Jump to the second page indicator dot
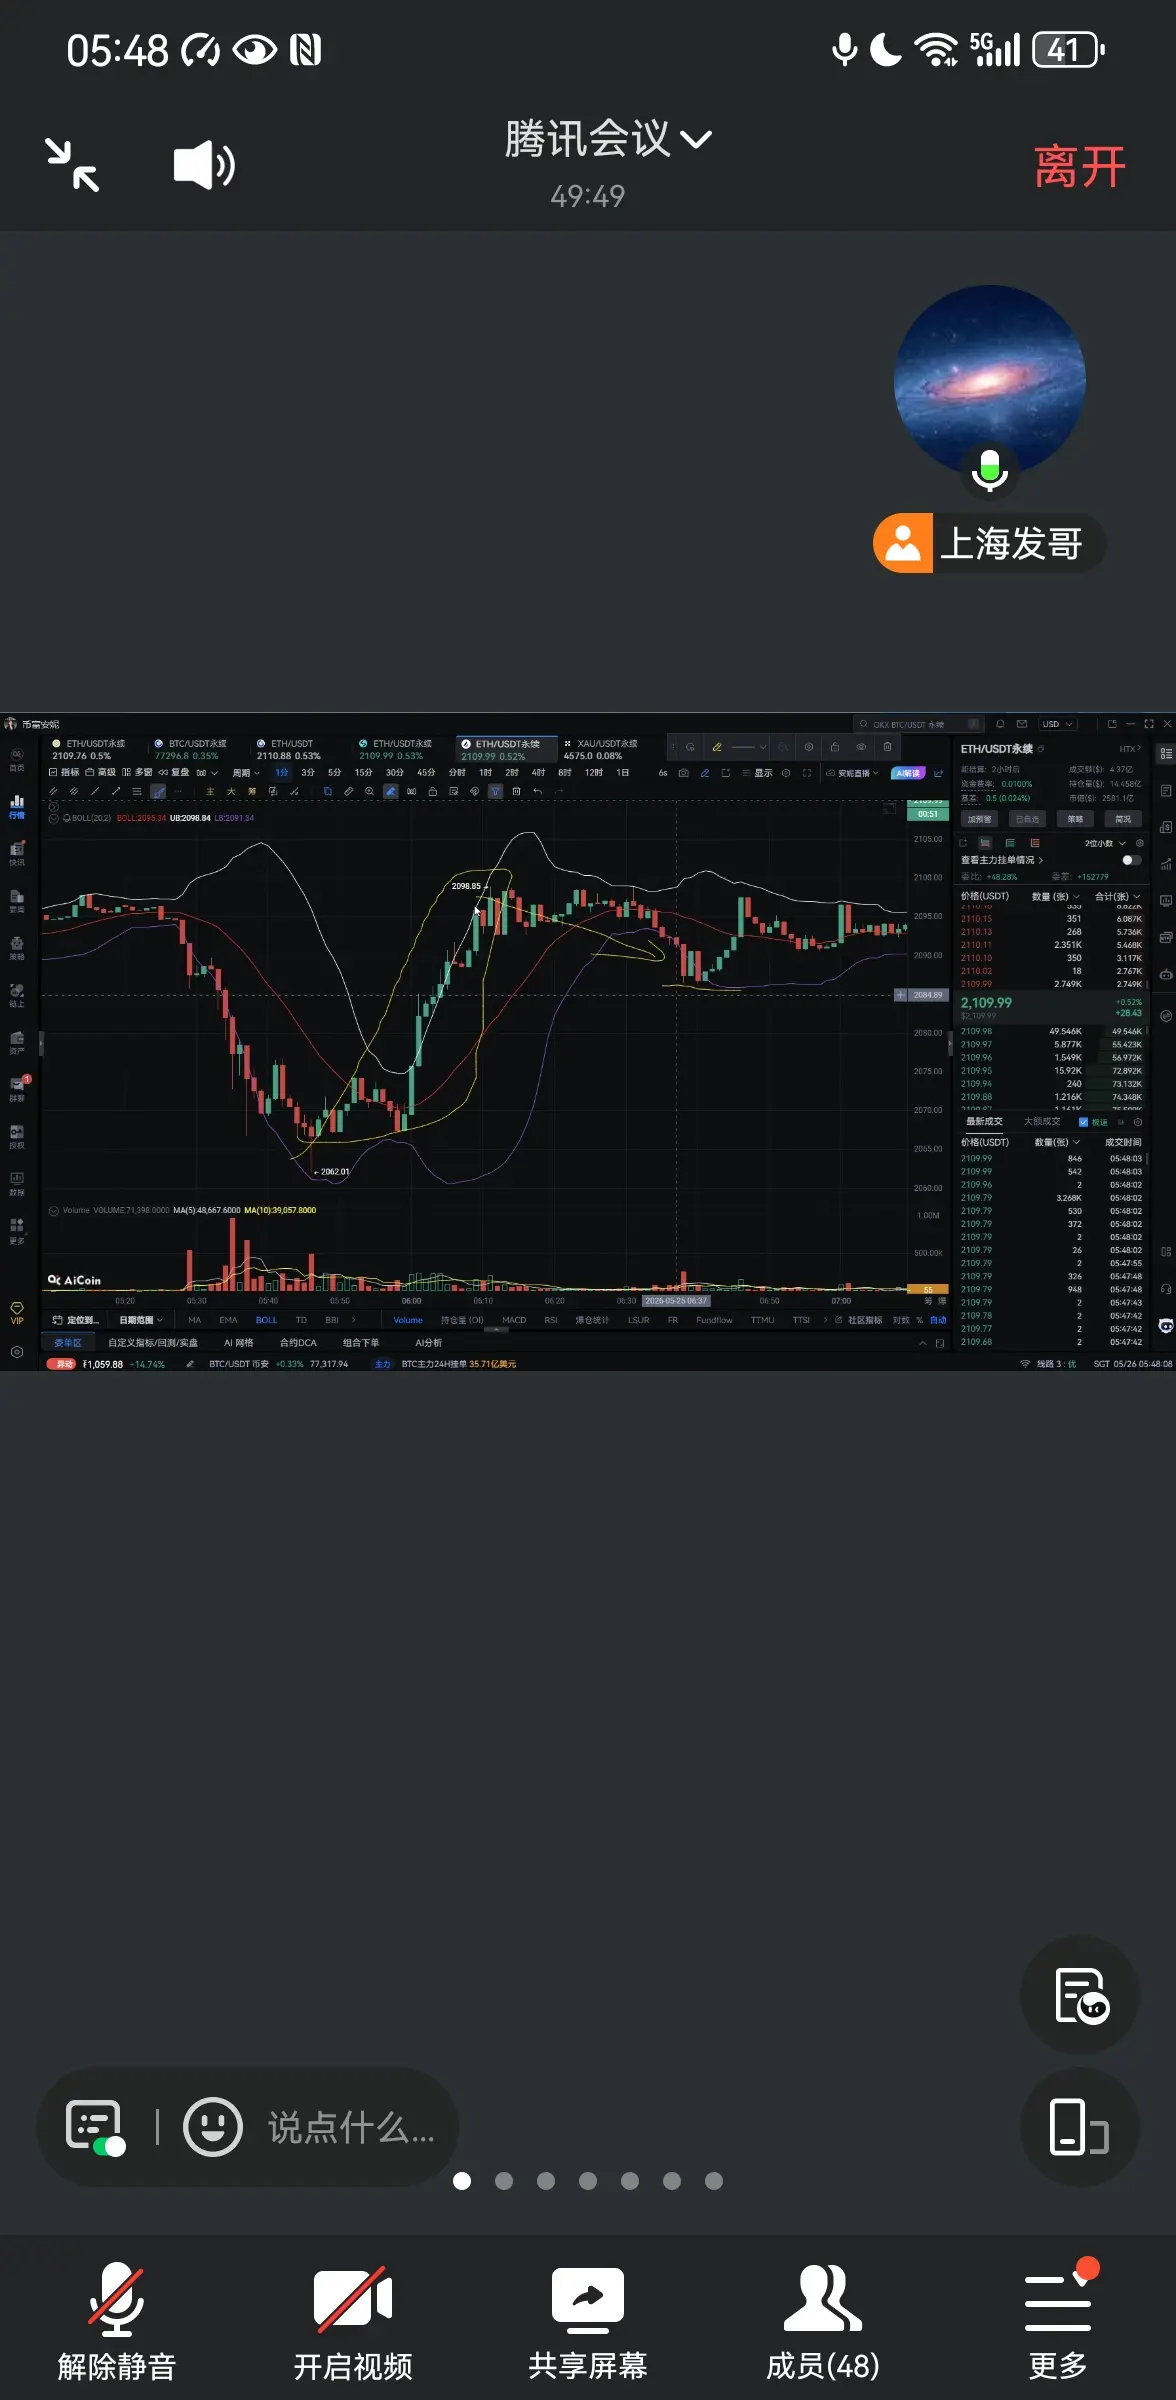Screen dimensions: 1176x2400 pos(504,2181)
